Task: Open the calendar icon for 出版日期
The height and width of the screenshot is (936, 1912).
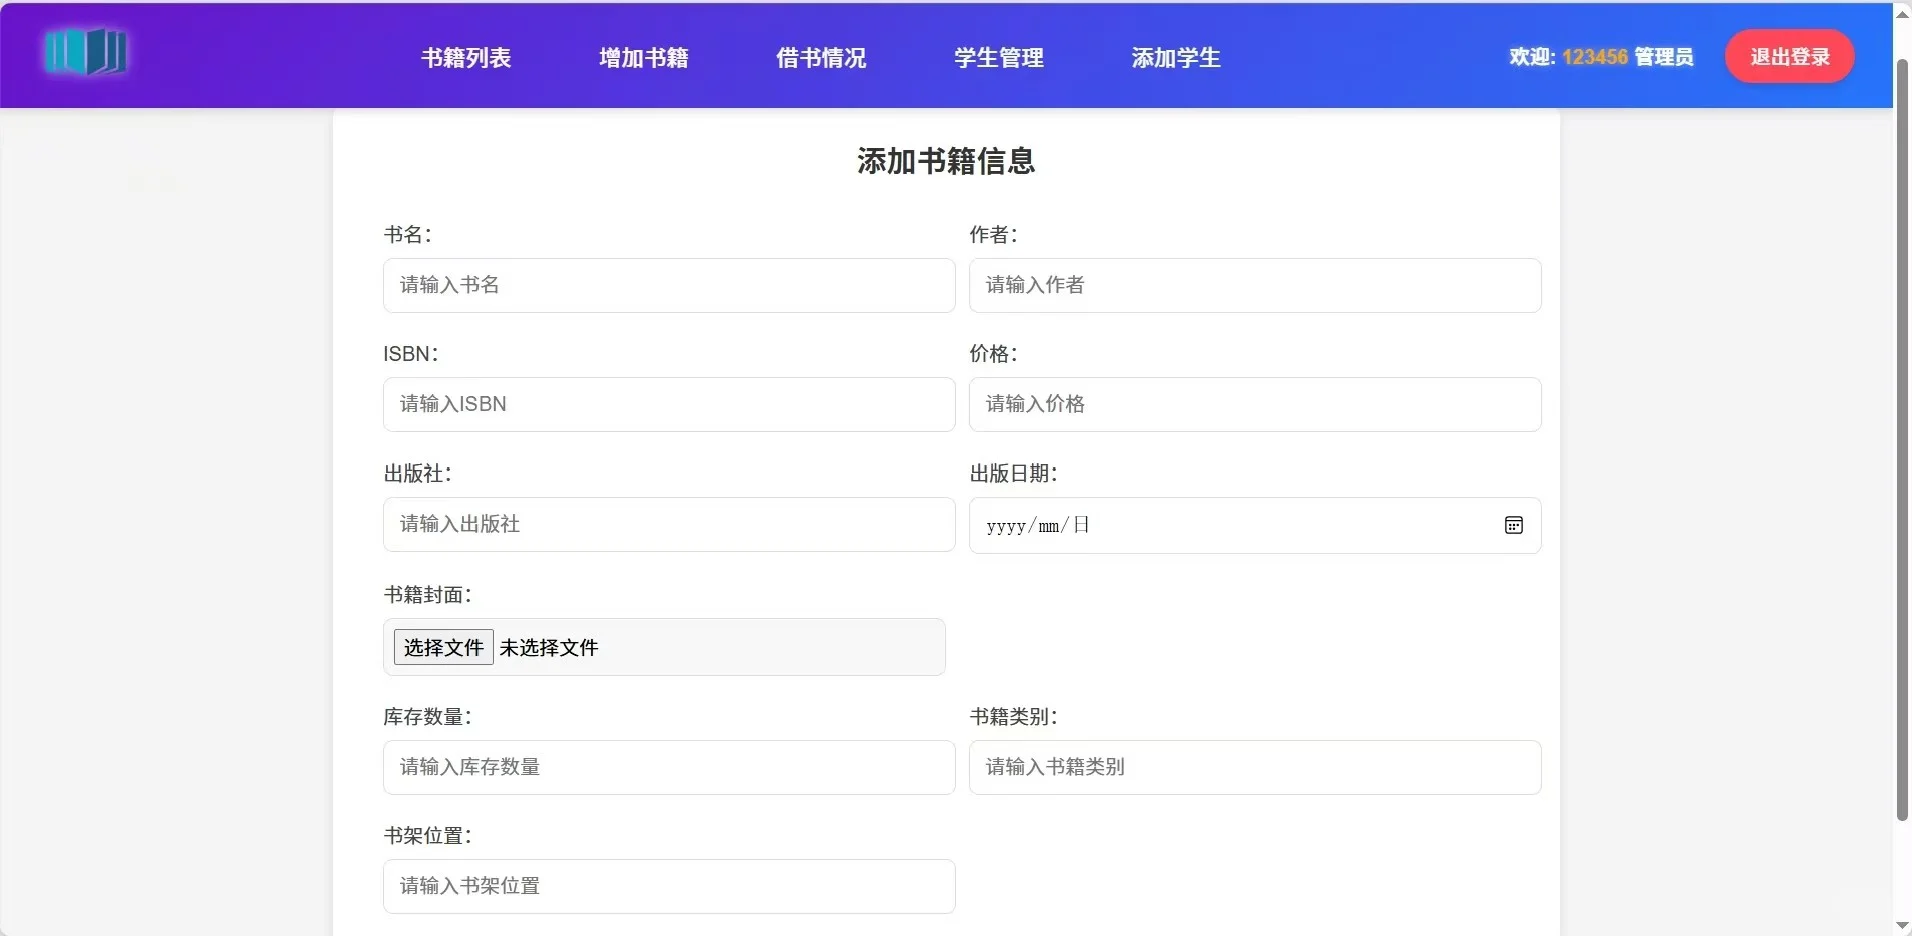Action: 1513,525
